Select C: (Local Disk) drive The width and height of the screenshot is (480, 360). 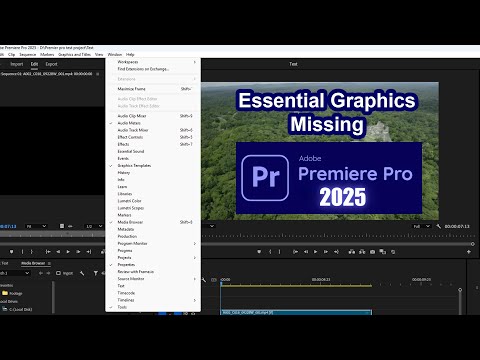tap(17, 309)
